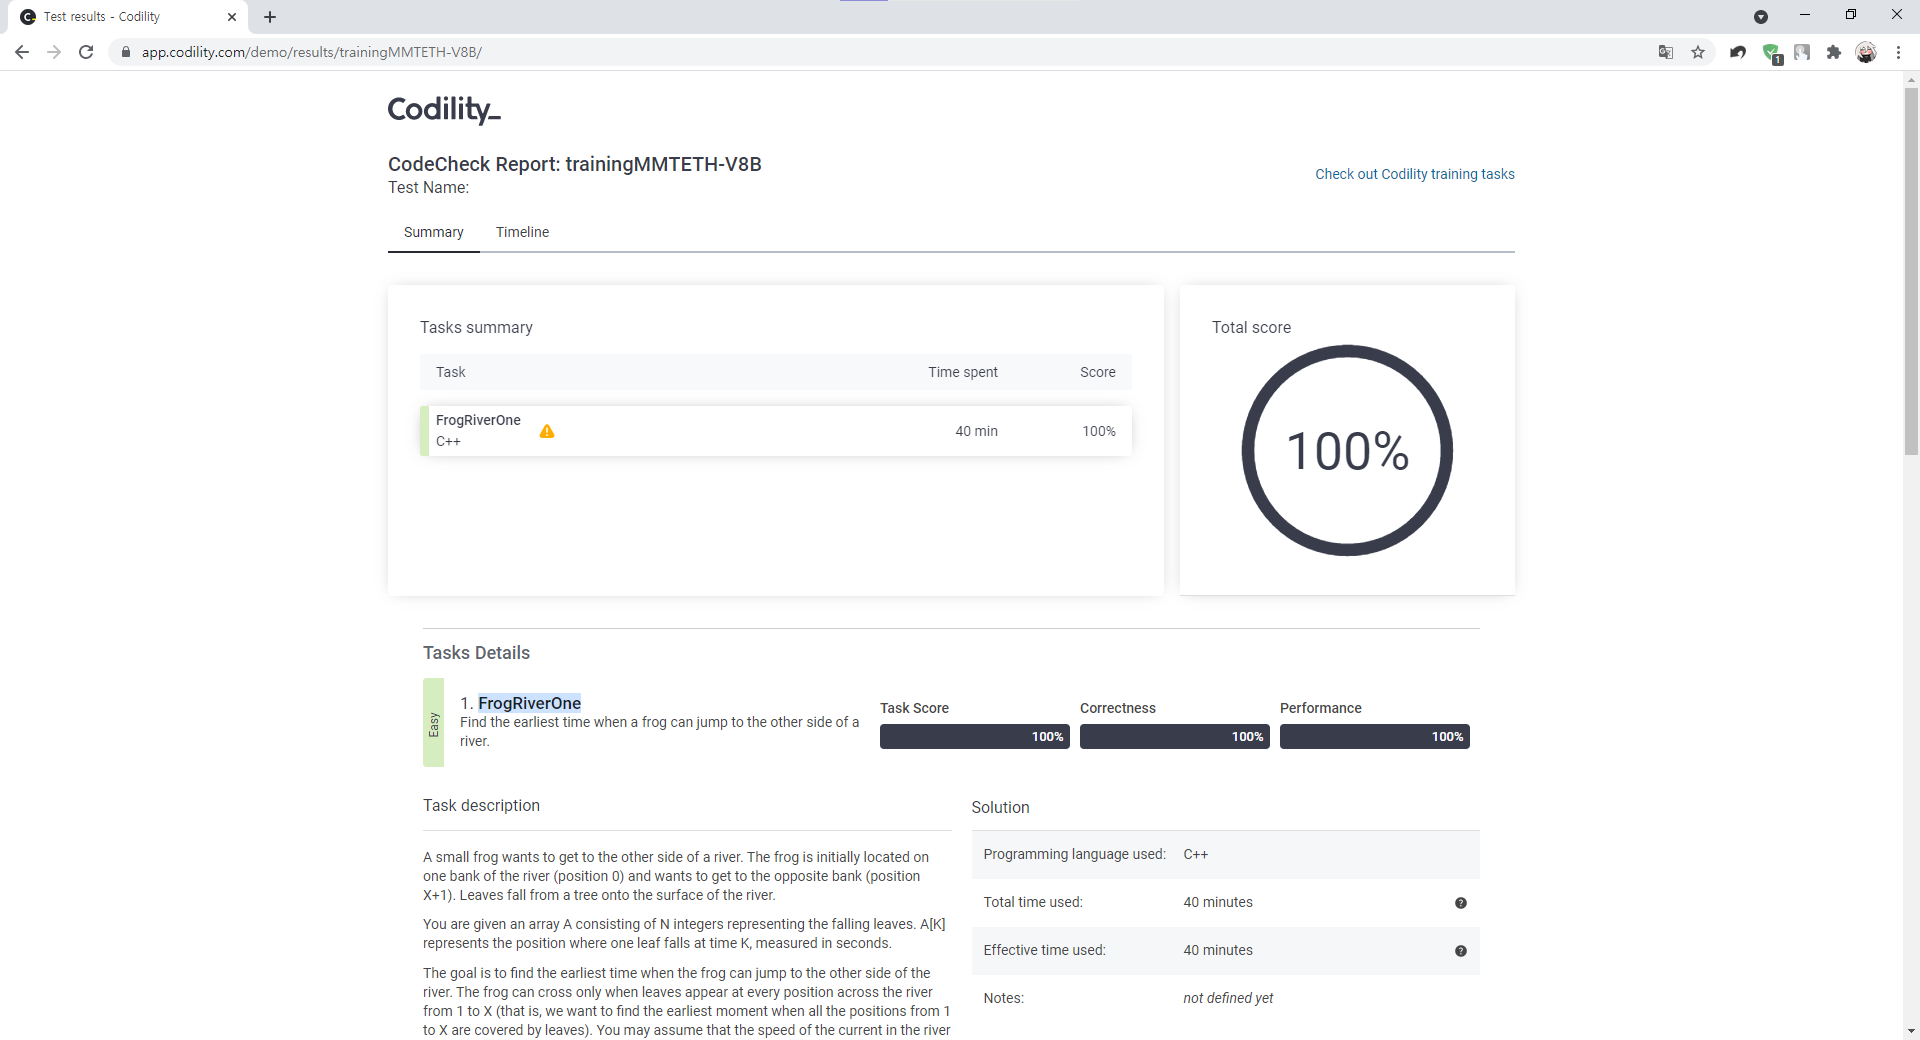This screenshot has height=1040, width=1920.
Task: Click the scrollbar down arrow
Action: coord(1911,1031)
